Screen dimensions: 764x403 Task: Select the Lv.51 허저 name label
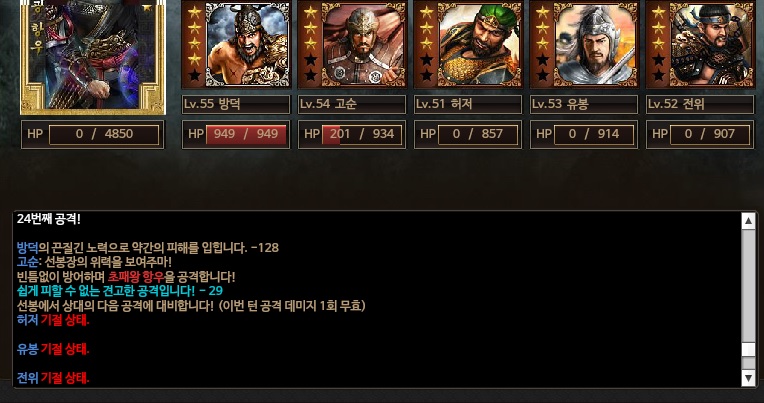click(468, 104)
